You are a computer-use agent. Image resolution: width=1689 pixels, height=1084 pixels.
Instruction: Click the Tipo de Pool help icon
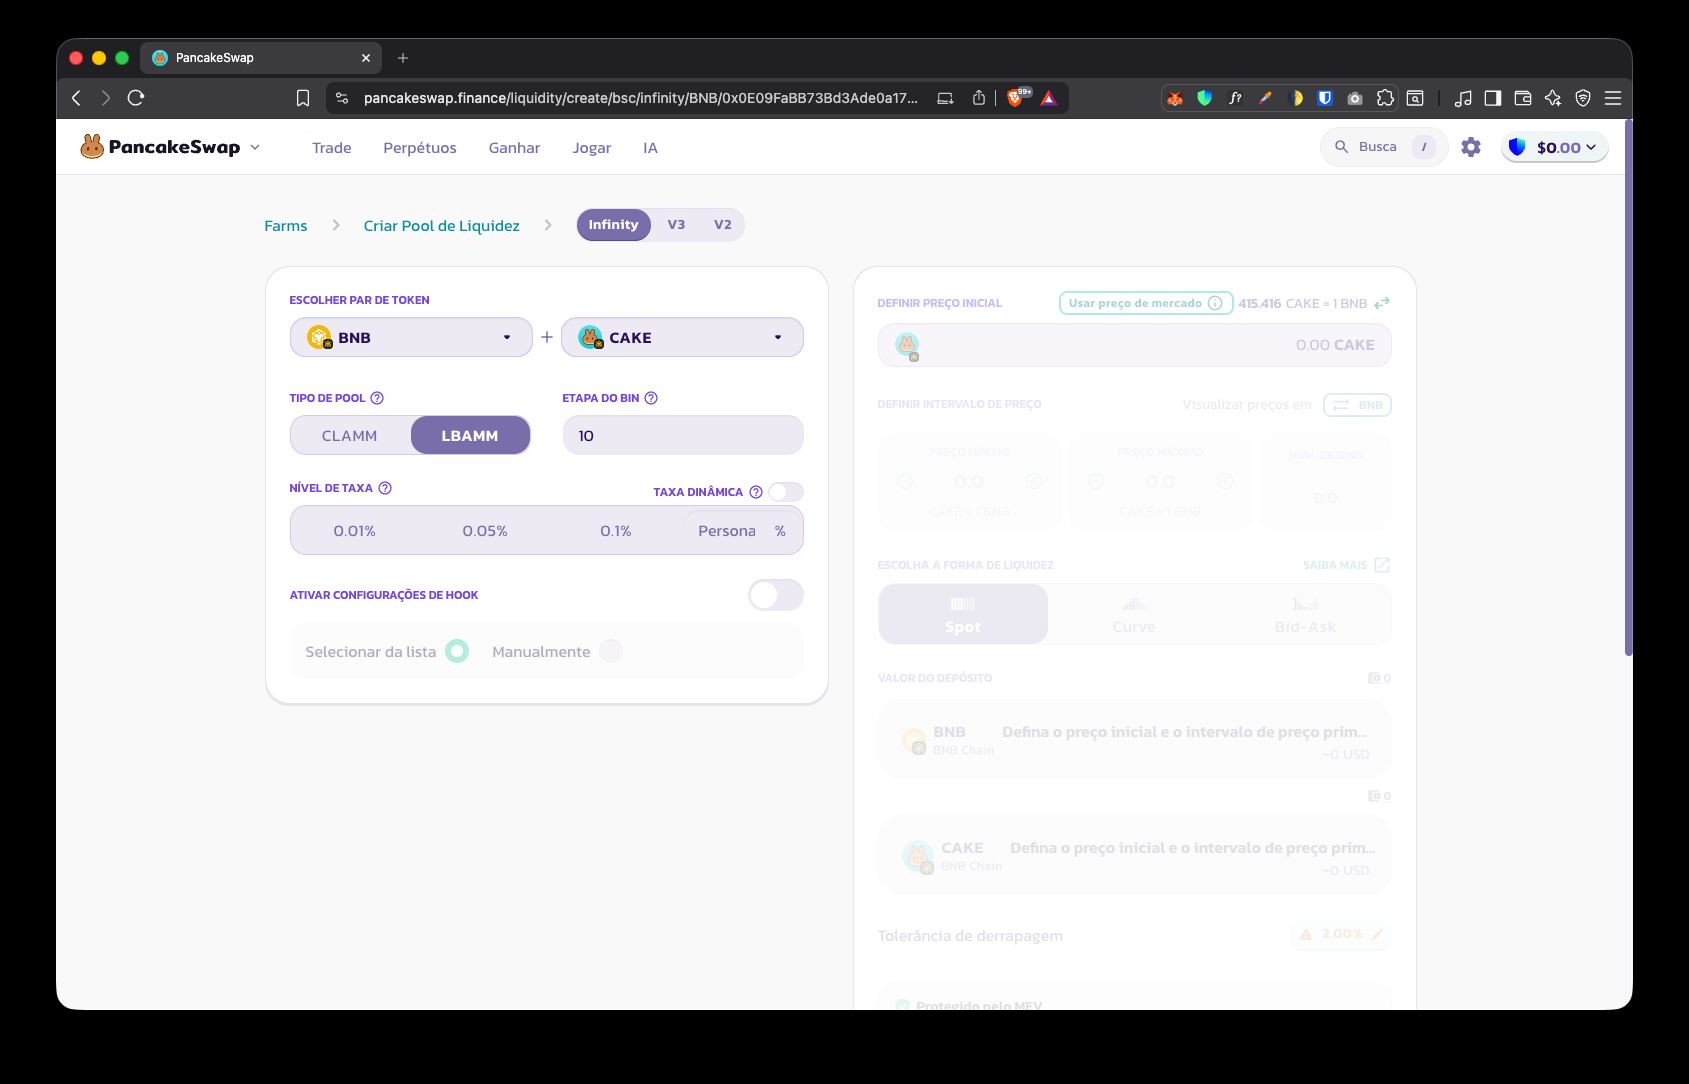377,398
